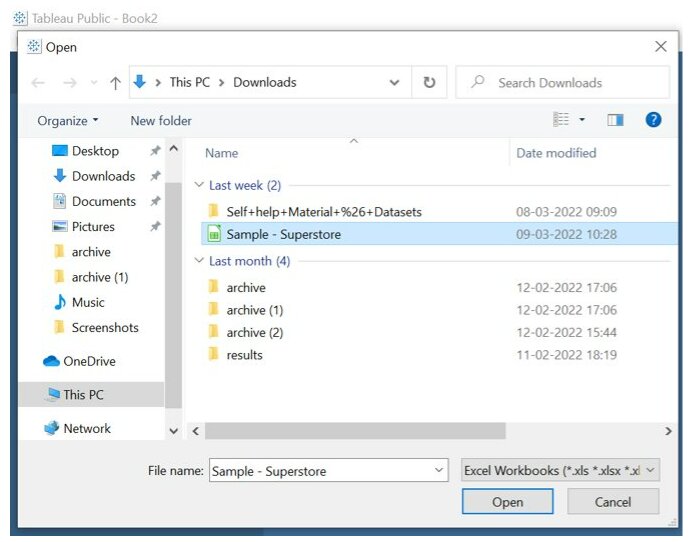Select Downloads in the address path
This screenshot has width=689, height=542.
265,82
